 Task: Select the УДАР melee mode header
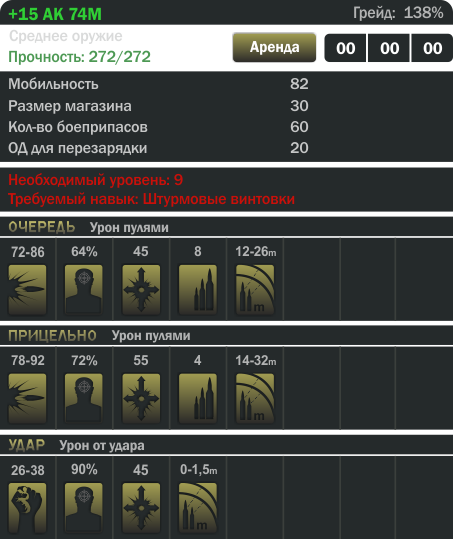(27, 445)
